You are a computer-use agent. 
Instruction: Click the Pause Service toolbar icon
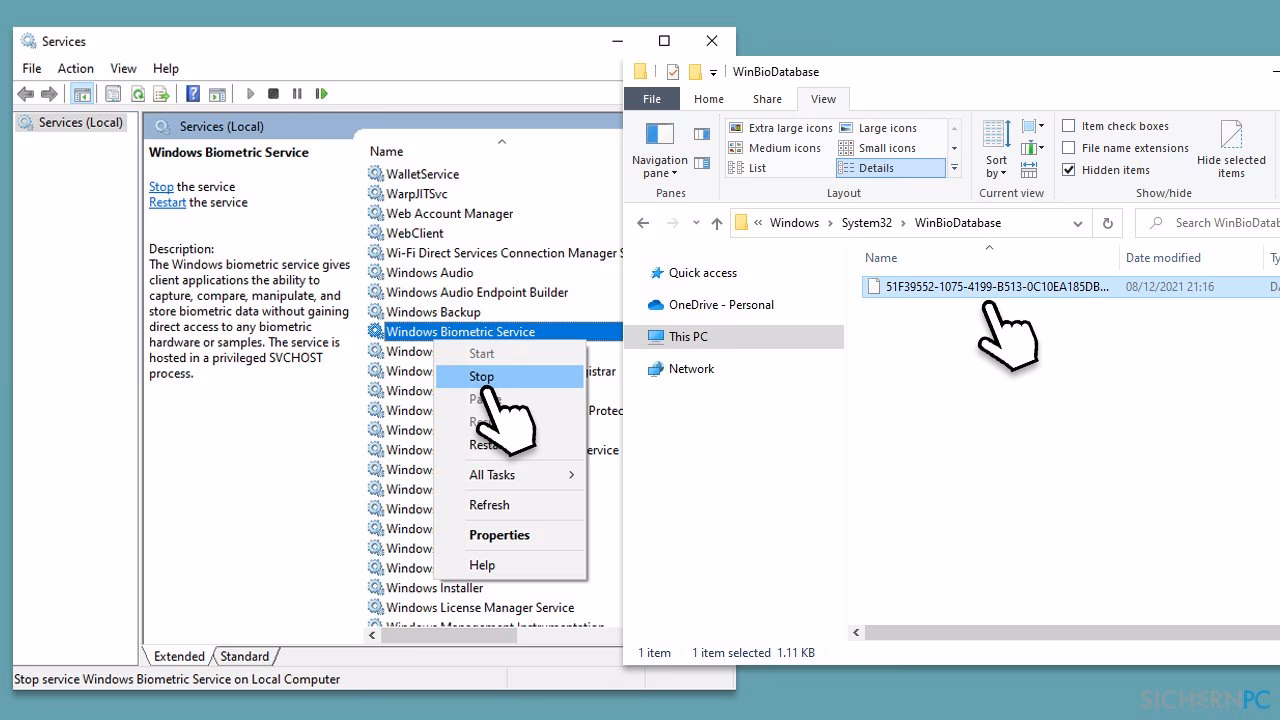click(297, 94)
